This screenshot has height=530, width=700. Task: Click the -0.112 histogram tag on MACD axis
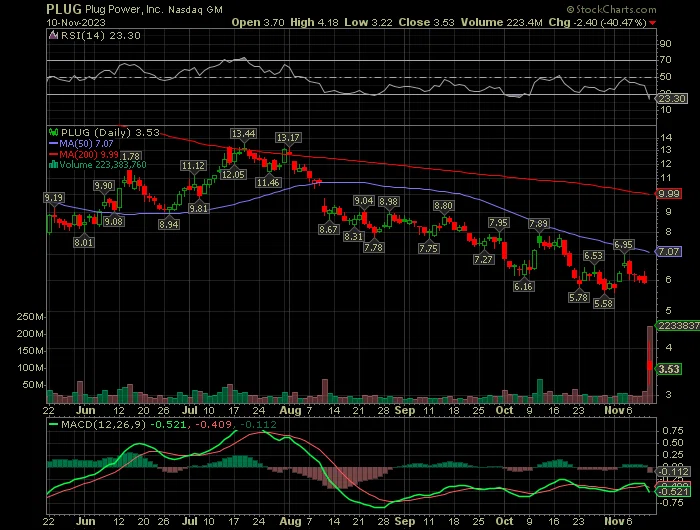674,472
